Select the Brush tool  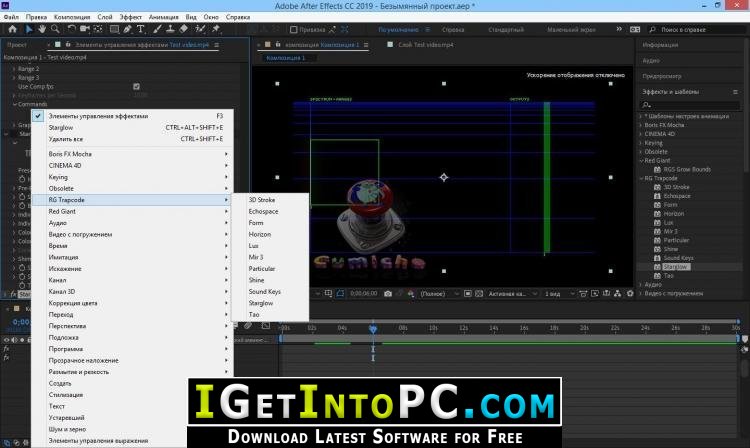157,29
